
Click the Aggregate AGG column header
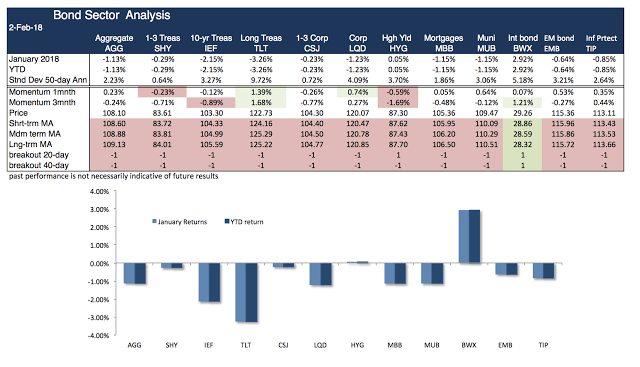(114, 43)
